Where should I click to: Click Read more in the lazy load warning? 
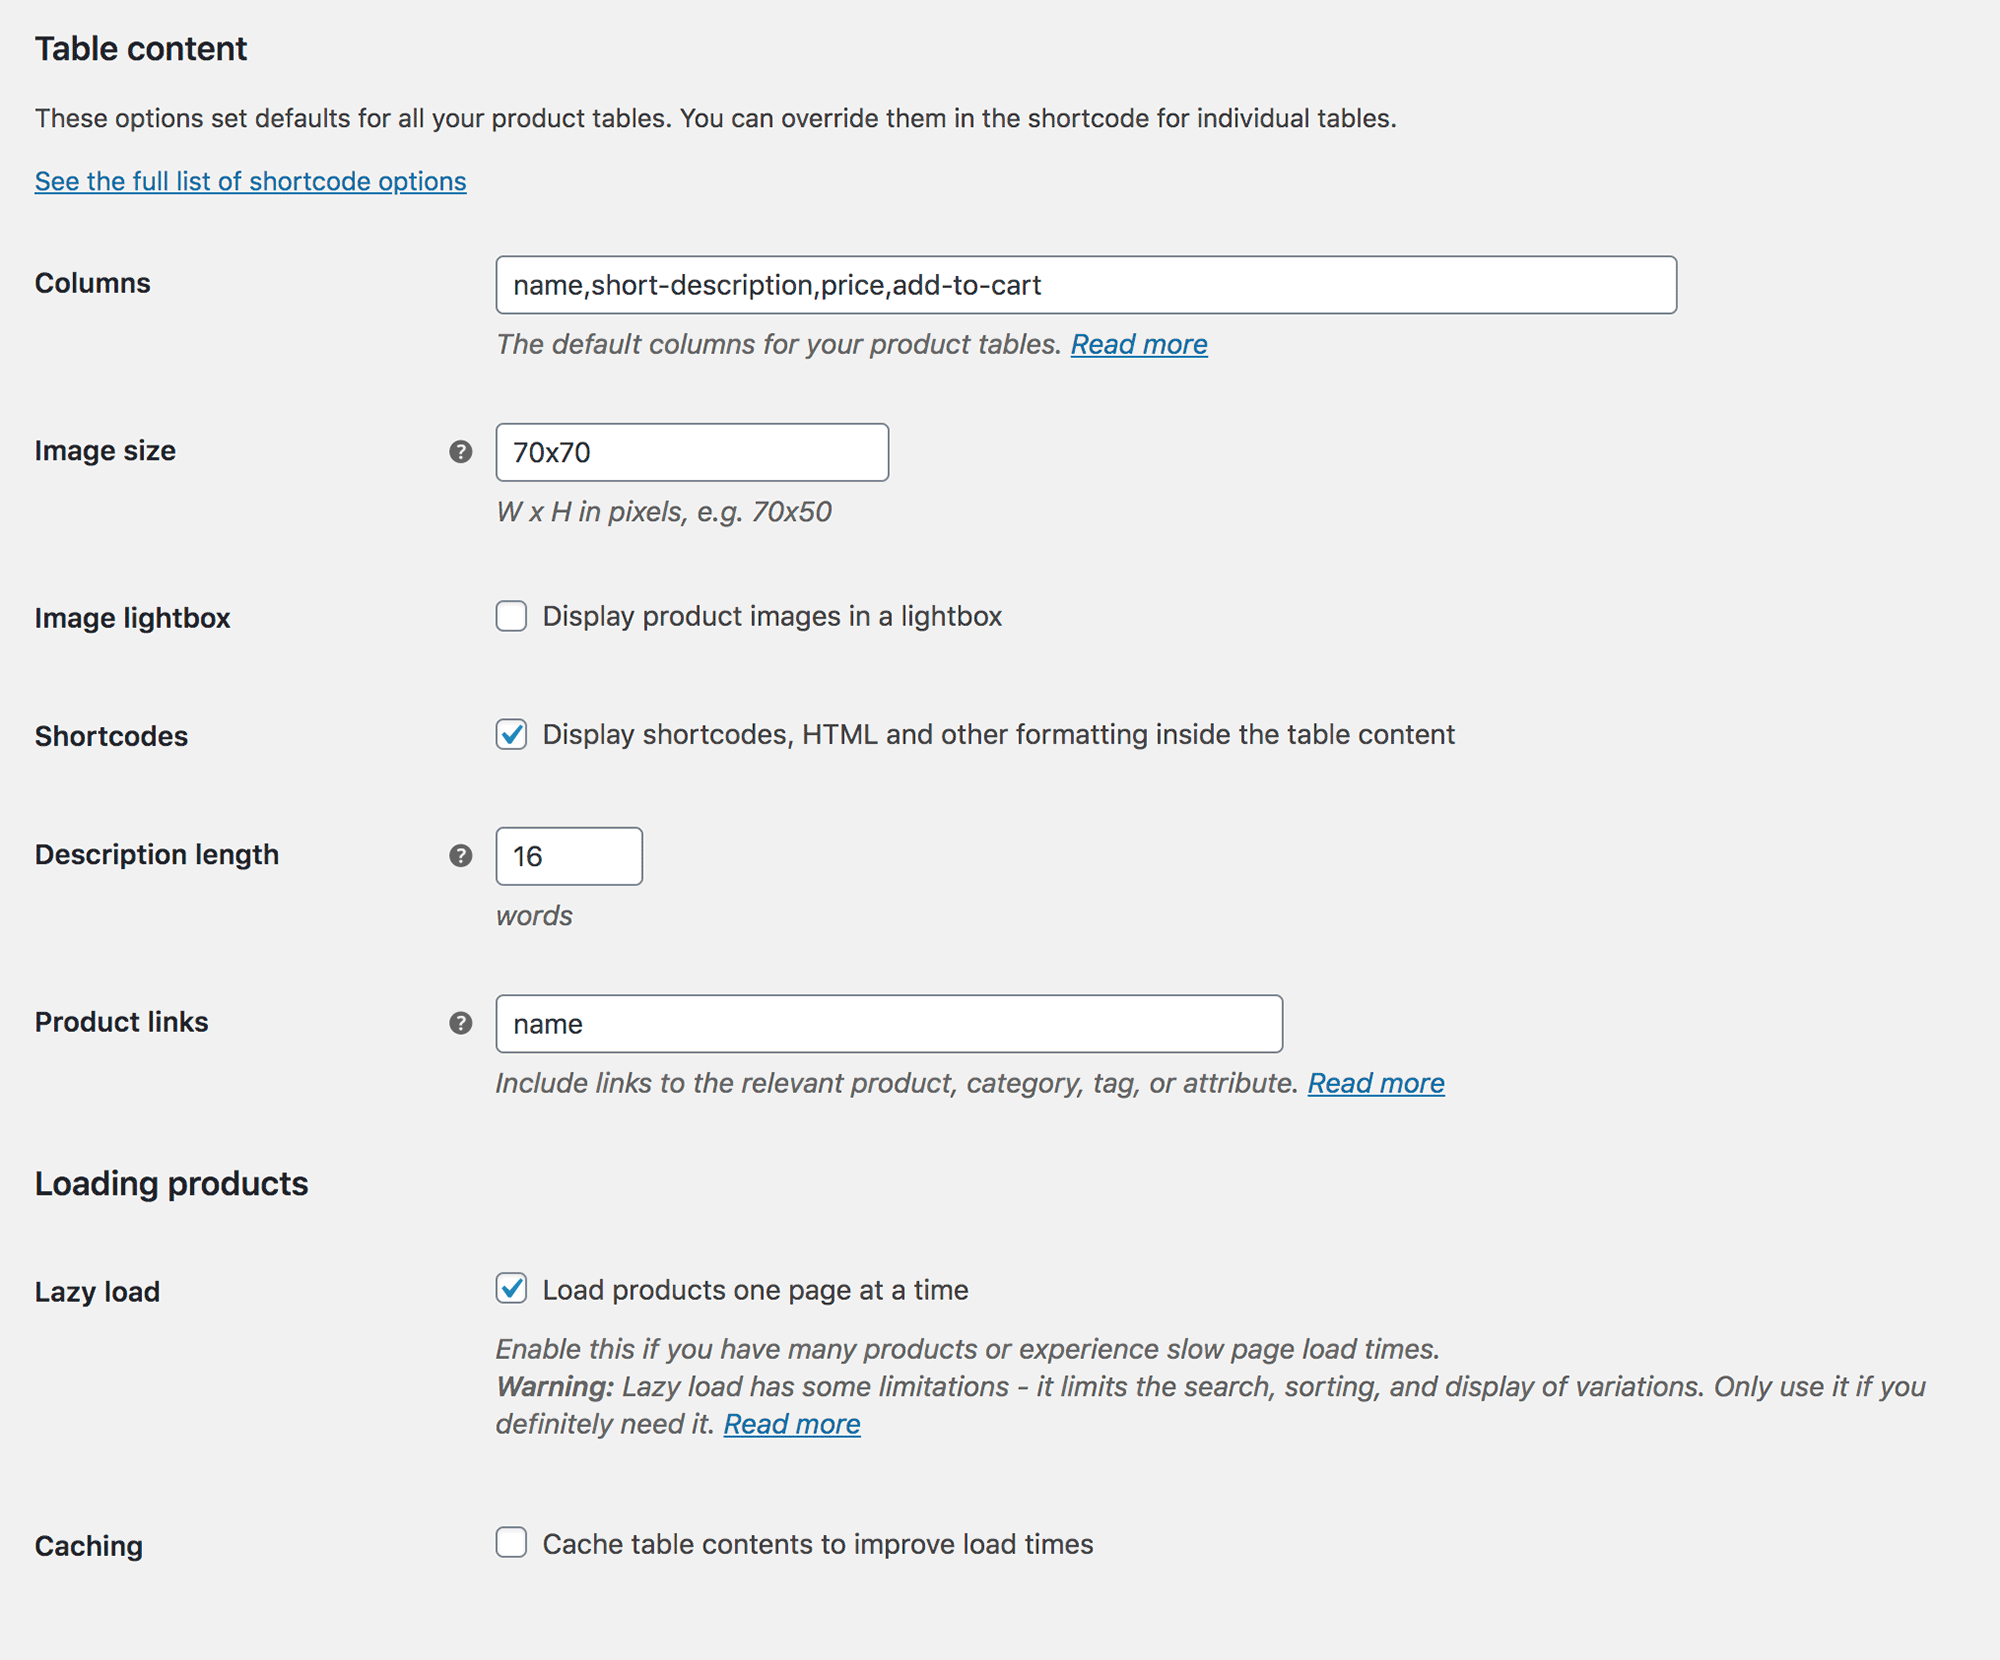pyautogui.click(x=791, y=1423)
